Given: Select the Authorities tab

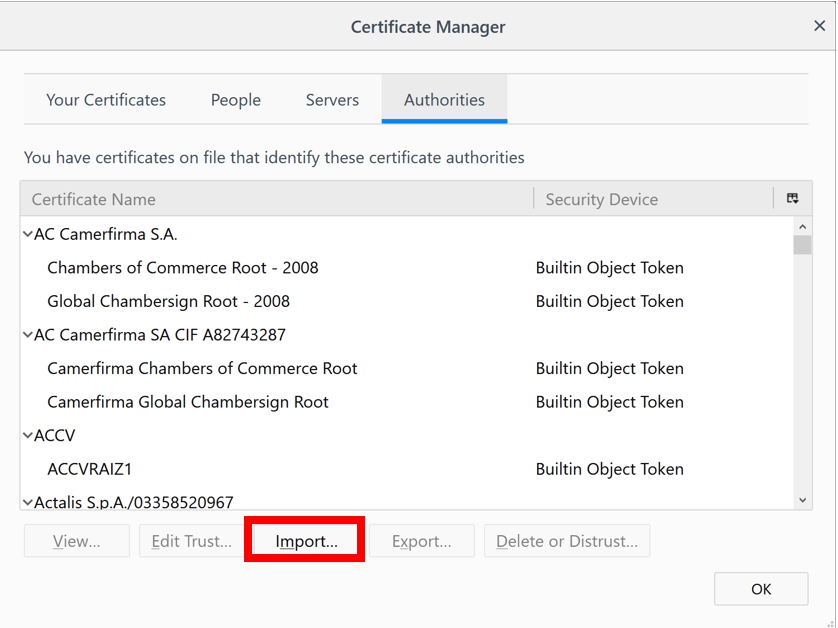Looking at the screenshot, I should point(444,100).
